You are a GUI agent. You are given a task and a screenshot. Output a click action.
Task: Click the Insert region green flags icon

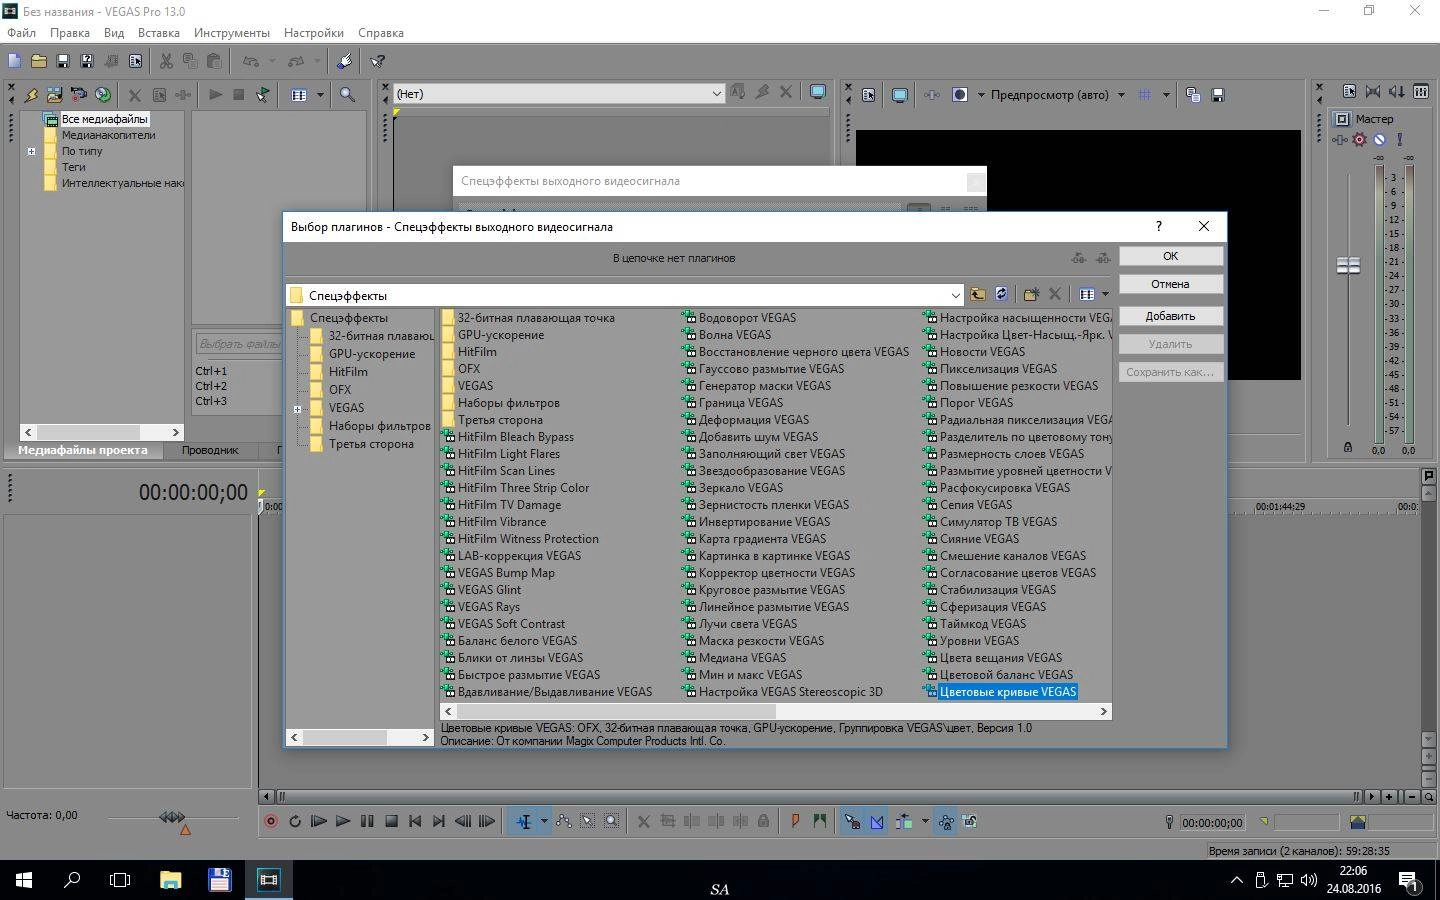(x=819, y=821)
